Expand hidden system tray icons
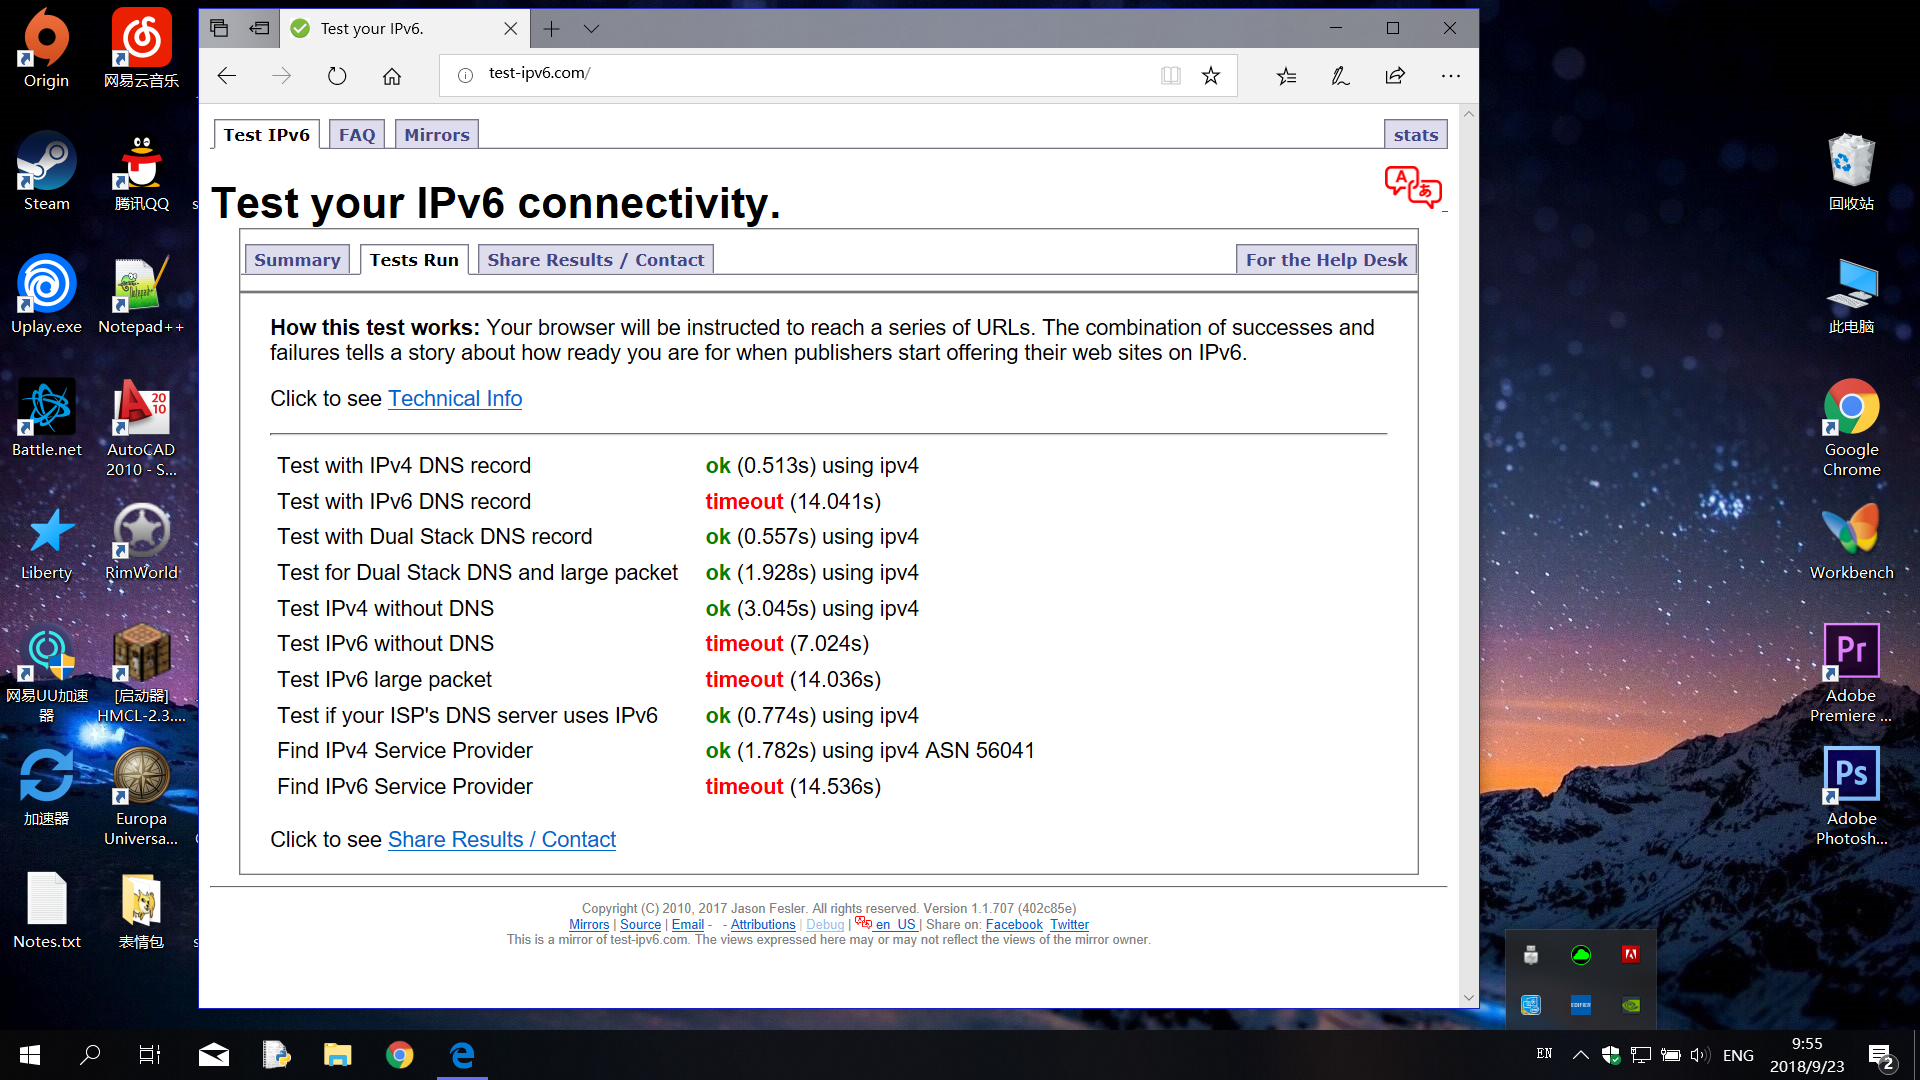This screenshot has height=1080, width=1920. click(x=1580, y=1054)
